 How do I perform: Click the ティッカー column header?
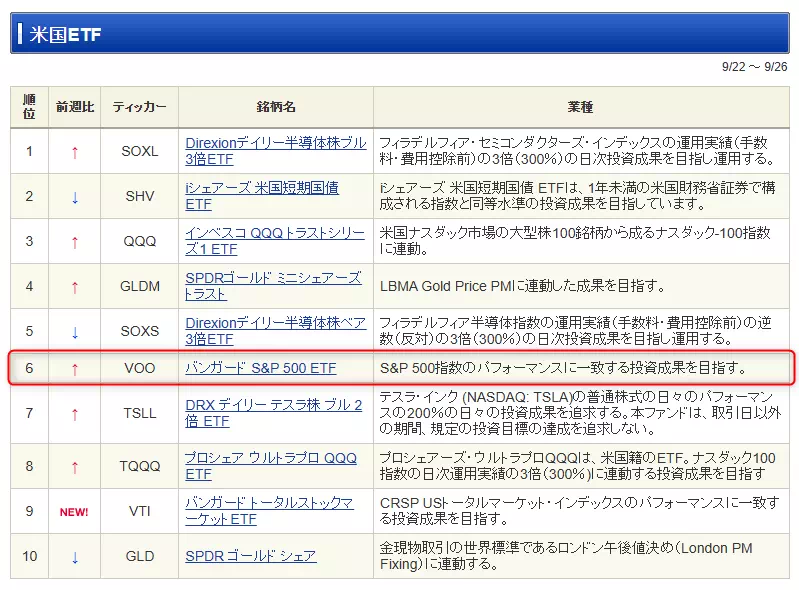(140, 107)
